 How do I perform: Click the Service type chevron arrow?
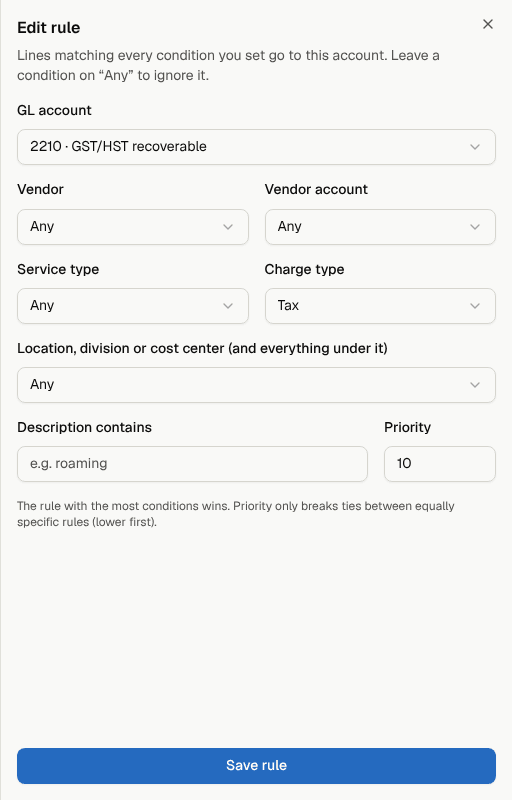pyautogui.click(x=228, y=306)
